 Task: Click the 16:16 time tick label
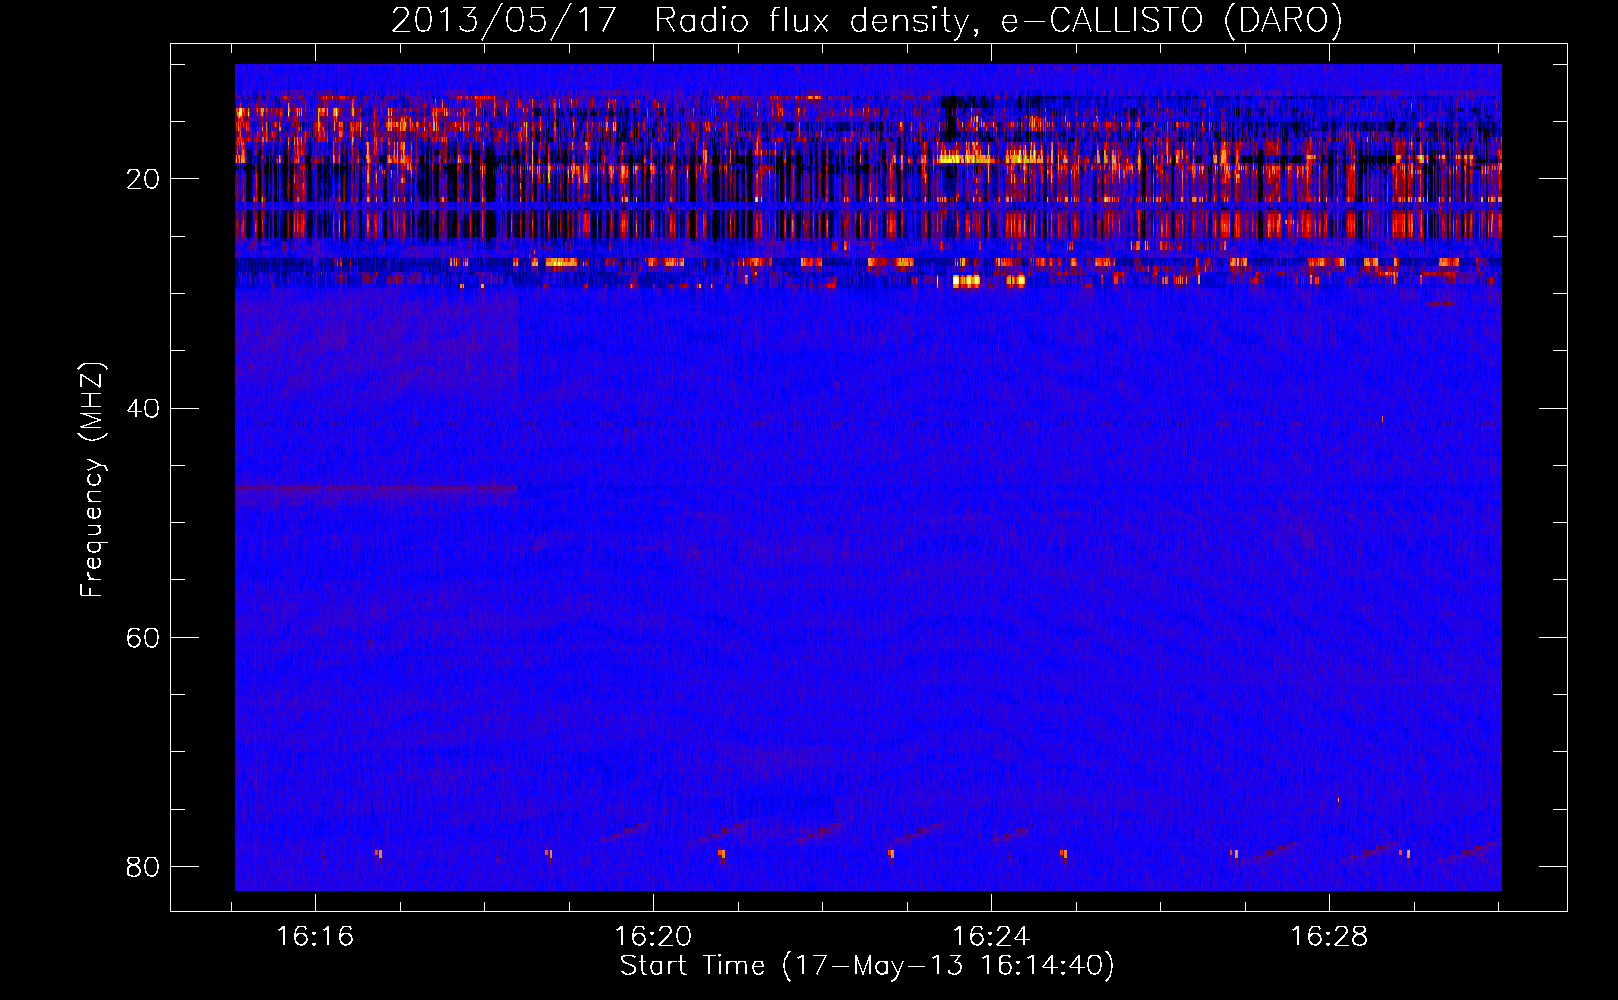pos(315,937)
